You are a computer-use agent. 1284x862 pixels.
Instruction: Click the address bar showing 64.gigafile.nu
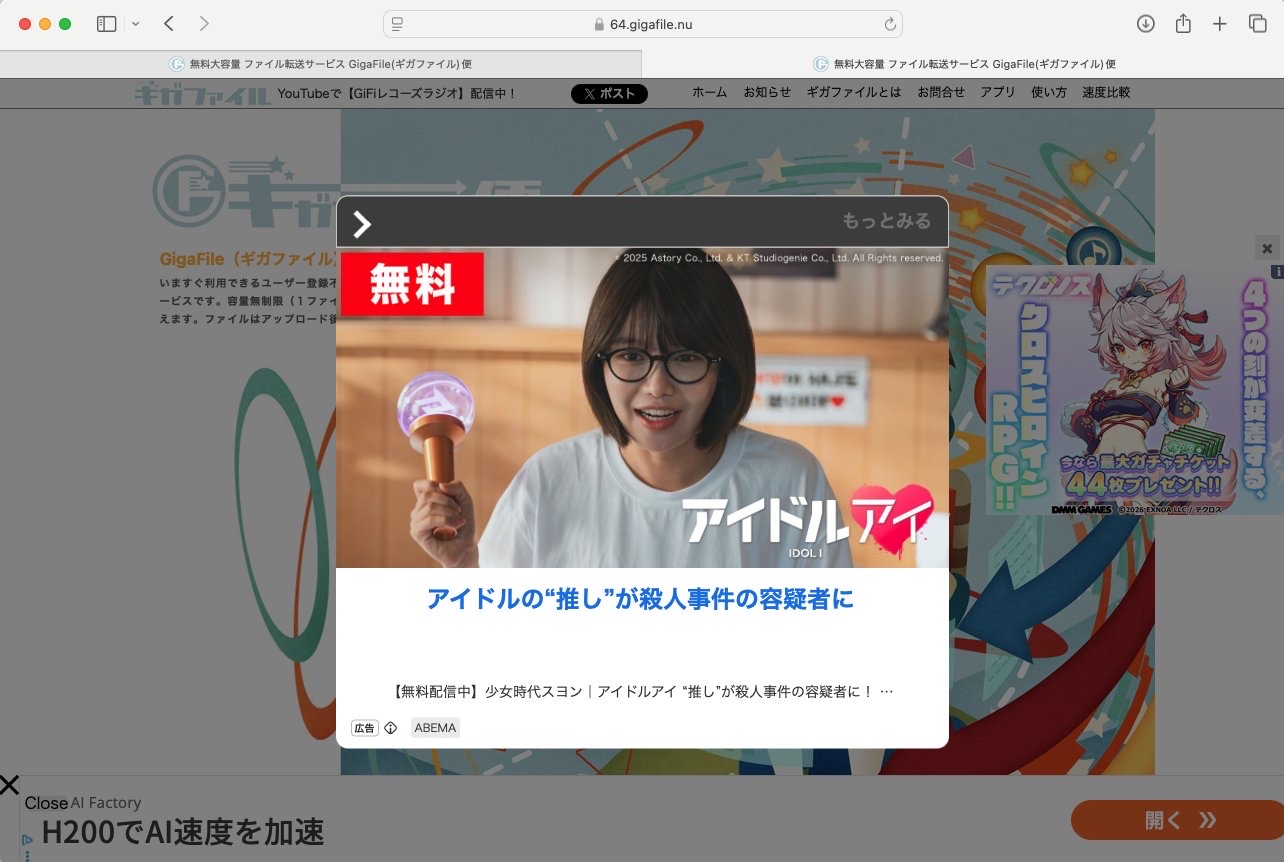click(642, 24)
